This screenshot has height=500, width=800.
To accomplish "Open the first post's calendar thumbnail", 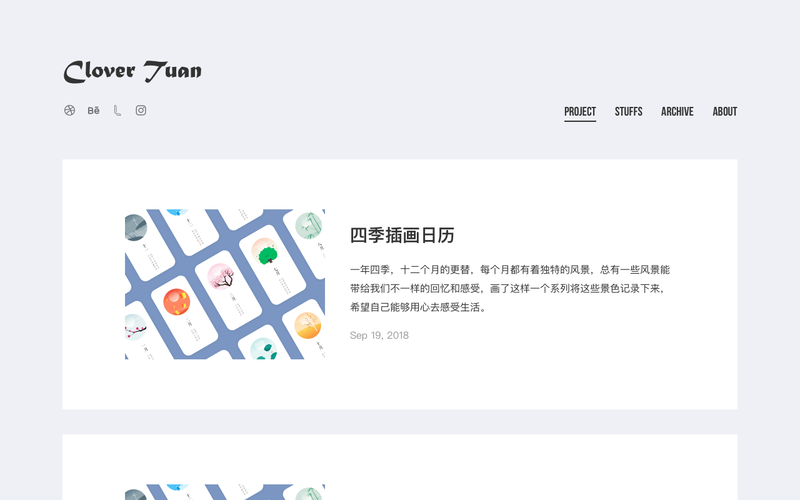I will pyautogui.click(x=225, y=284).
